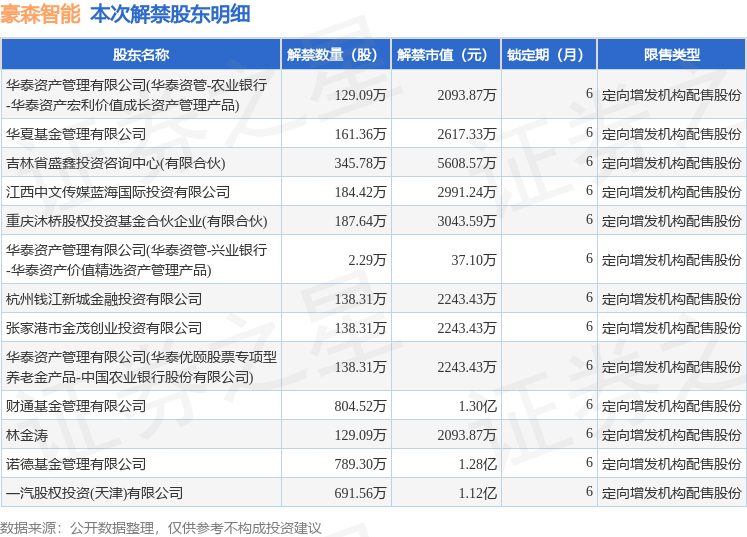Click the value 345.78万
This screenshot has width=747, height=537.
click(360, 163)
